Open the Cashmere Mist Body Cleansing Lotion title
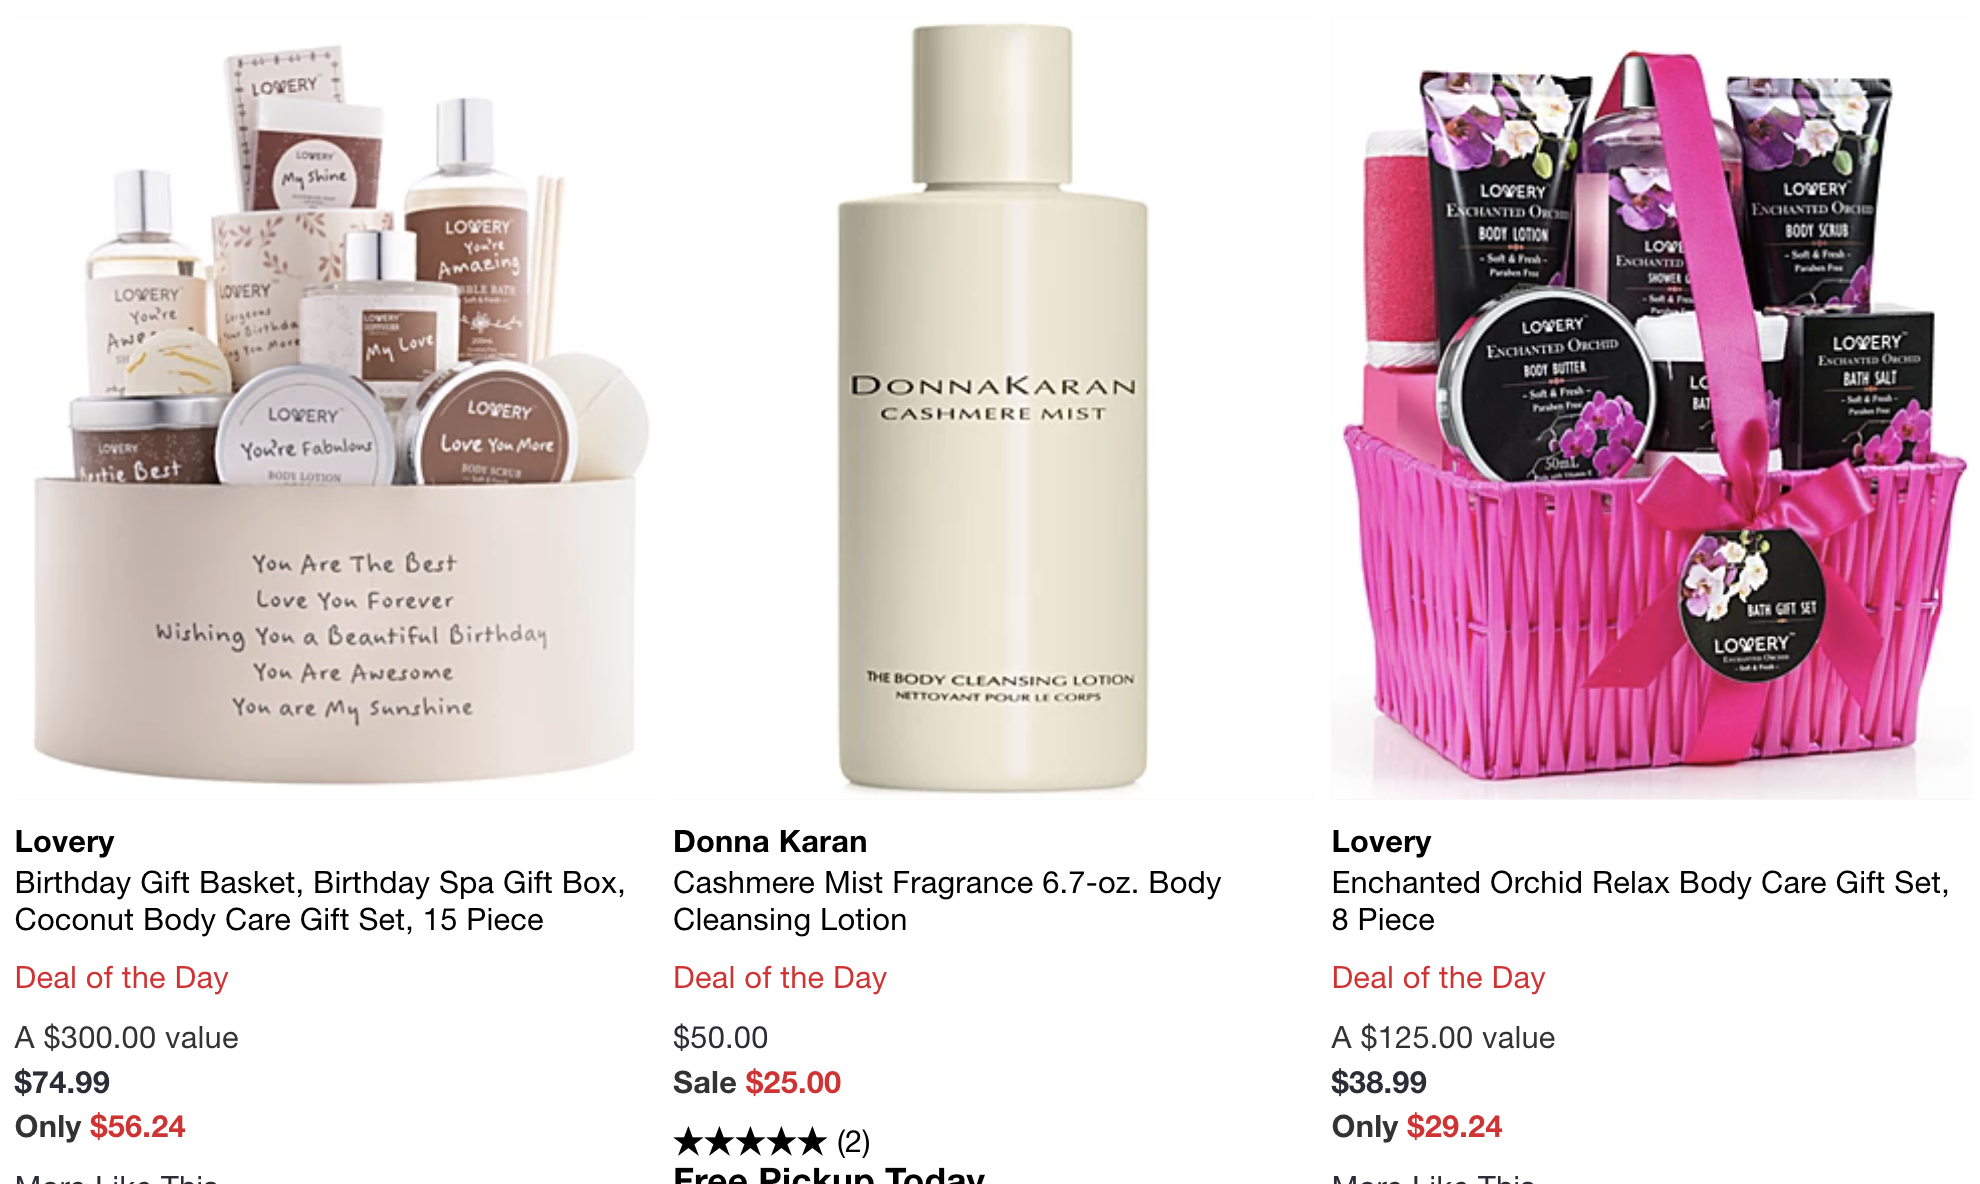 [947, 901]
